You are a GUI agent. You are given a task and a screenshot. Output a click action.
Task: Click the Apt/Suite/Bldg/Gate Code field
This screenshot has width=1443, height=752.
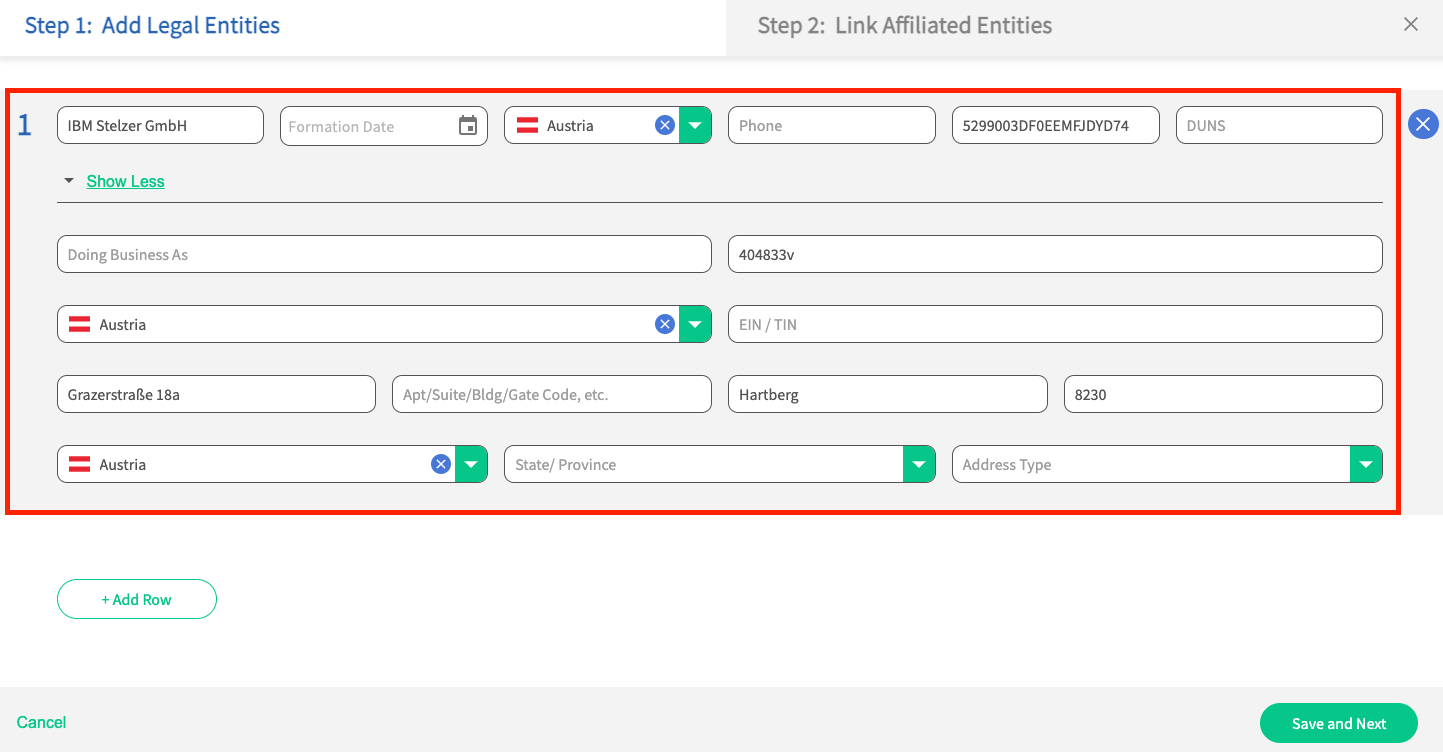552,394
